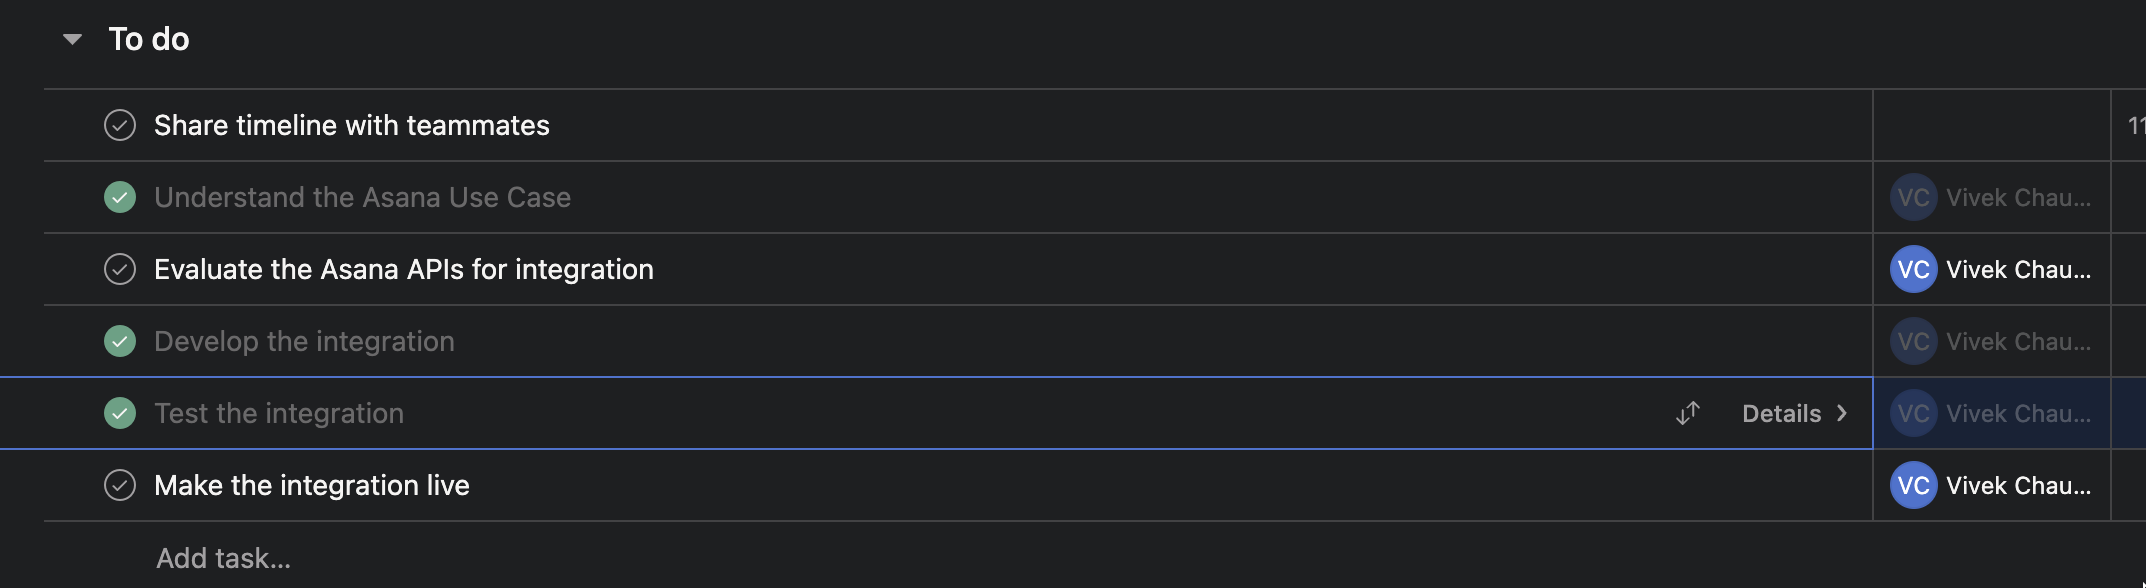
Task: Click VC avatar on Evaluate the Asana APIs row
Action: (x=1913, y=269)
